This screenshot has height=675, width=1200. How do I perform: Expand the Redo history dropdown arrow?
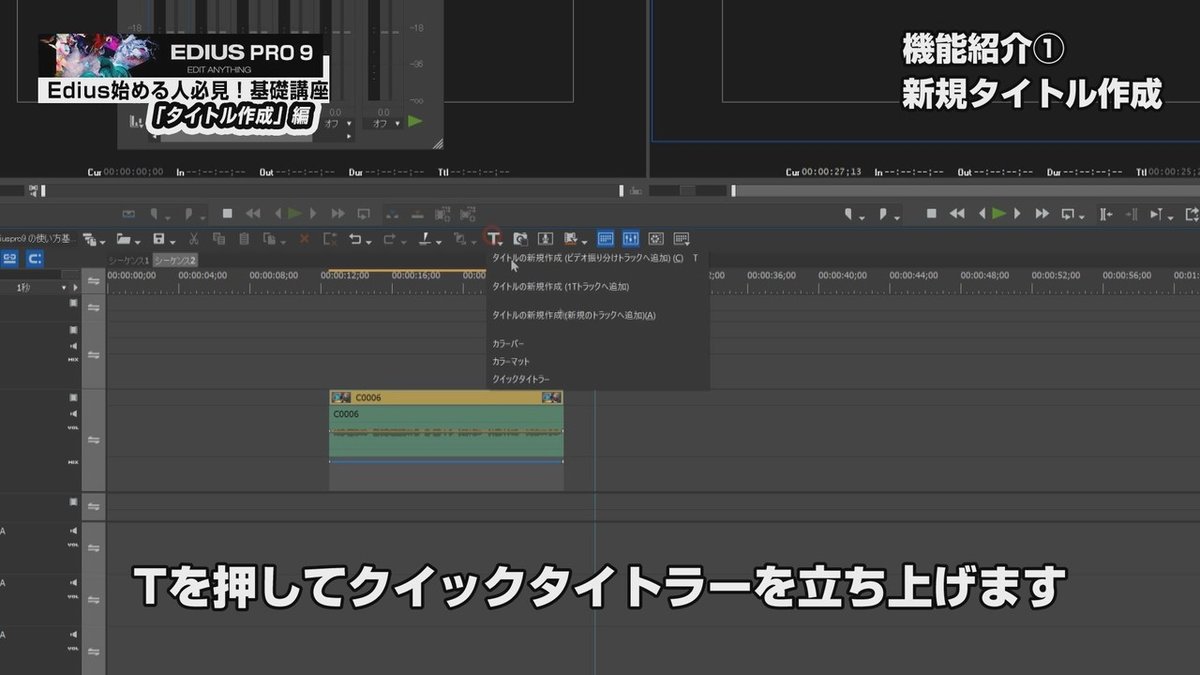point(404,241)
